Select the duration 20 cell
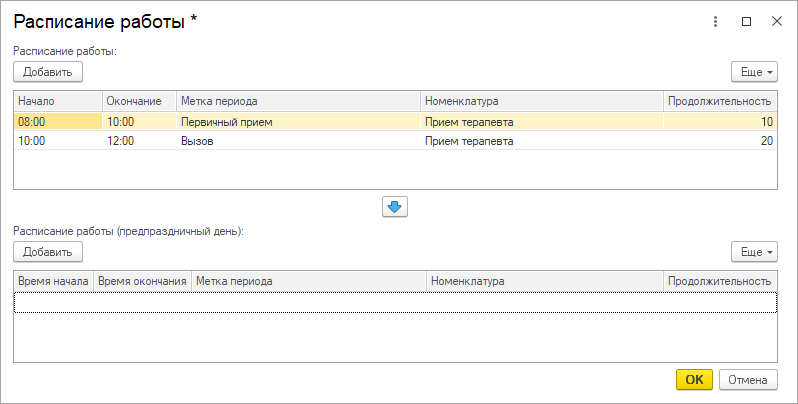 click(x=718, y=142)
